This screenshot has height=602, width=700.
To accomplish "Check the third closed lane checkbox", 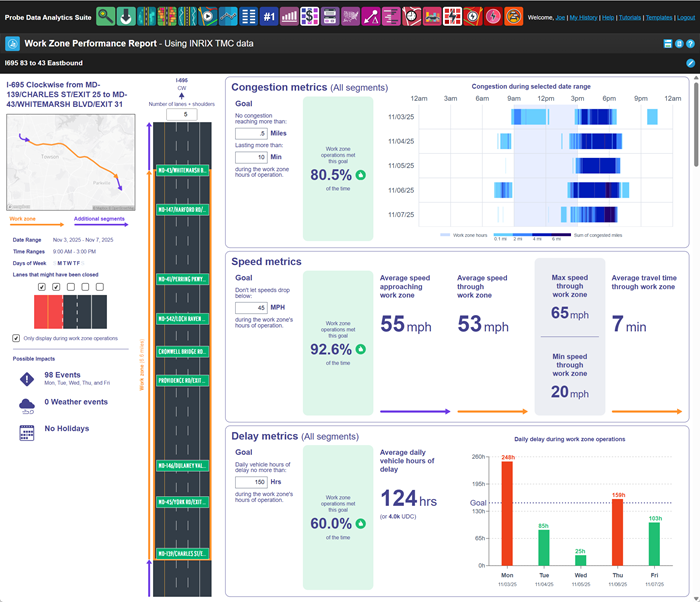I will (x=71, y=287).
